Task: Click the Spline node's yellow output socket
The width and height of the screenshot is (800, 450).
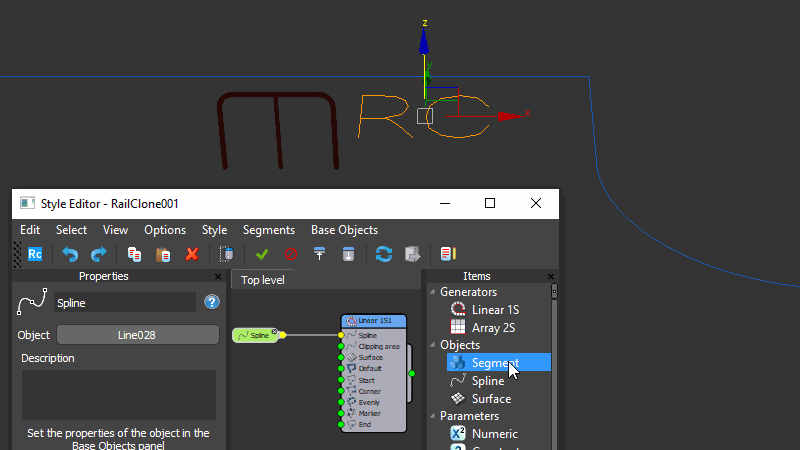Action: 283,335
